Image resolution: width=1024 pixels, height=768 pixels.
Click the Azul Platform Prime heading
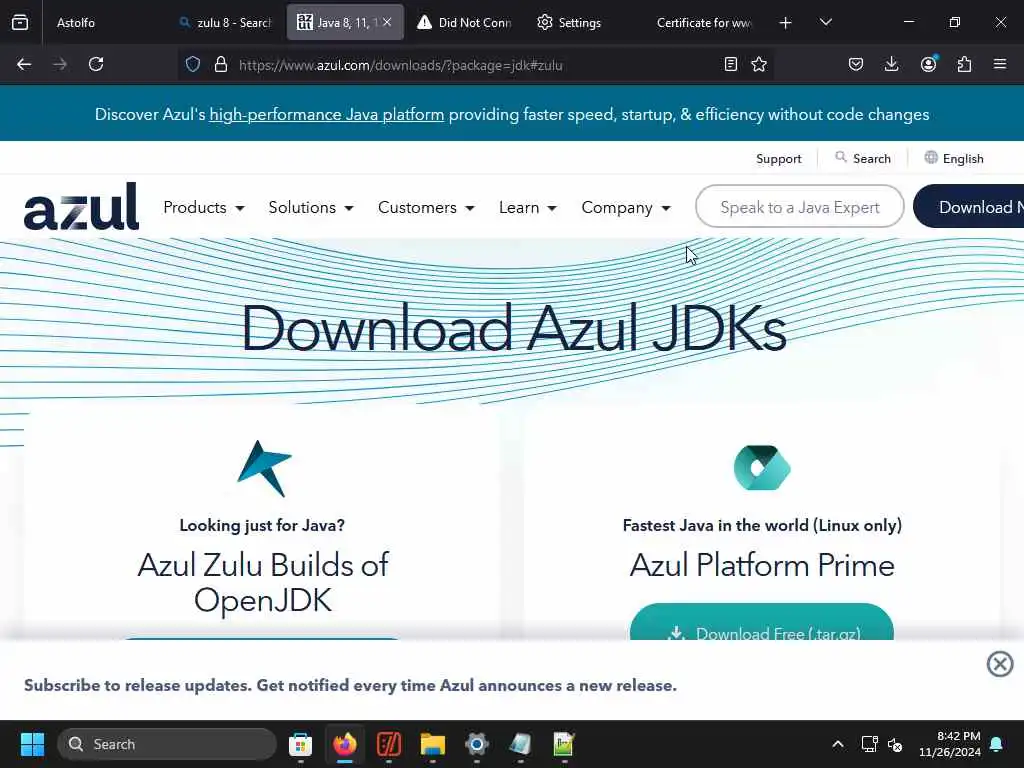coord(762,565)
